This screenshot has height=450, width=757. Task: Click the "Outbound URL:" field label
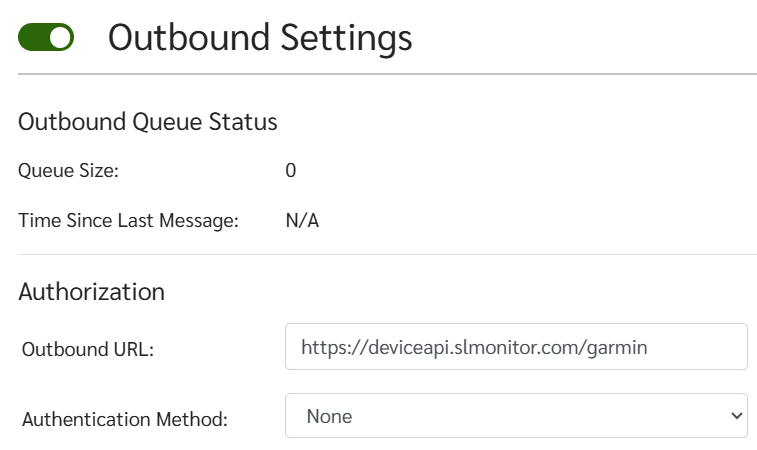point(85,349)
